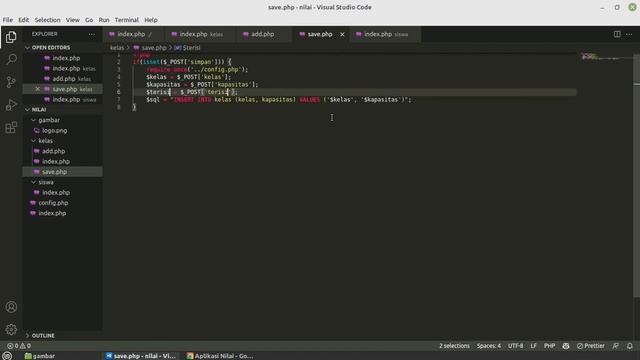Open the View menu
The image size is (640, 360).
[x=73, y=20]
